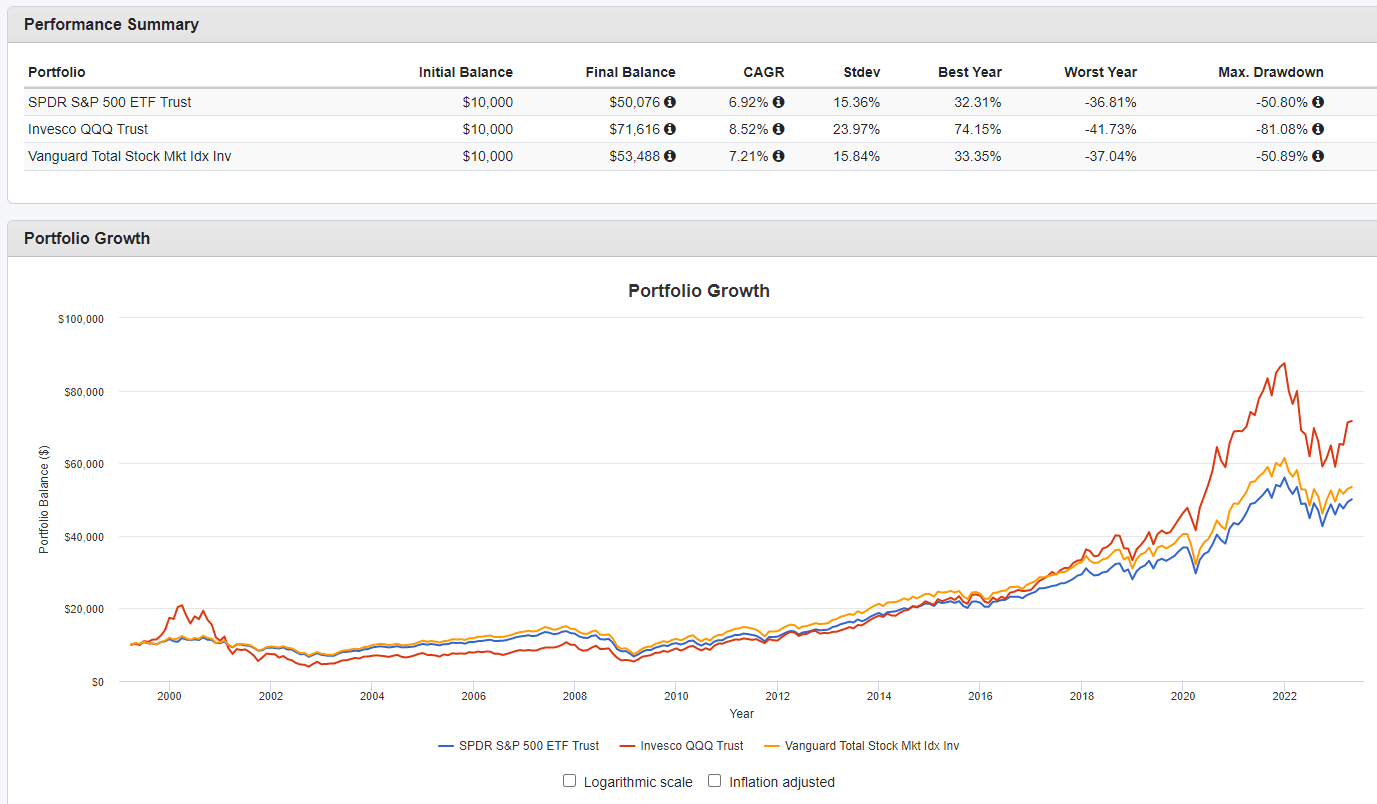Image resolution: width=1377 pixels, height=804 pixels.
Task: Click info icon next to SPDR CAGR 6.92%
Action: pyautogui.click(x=778, y=102)
